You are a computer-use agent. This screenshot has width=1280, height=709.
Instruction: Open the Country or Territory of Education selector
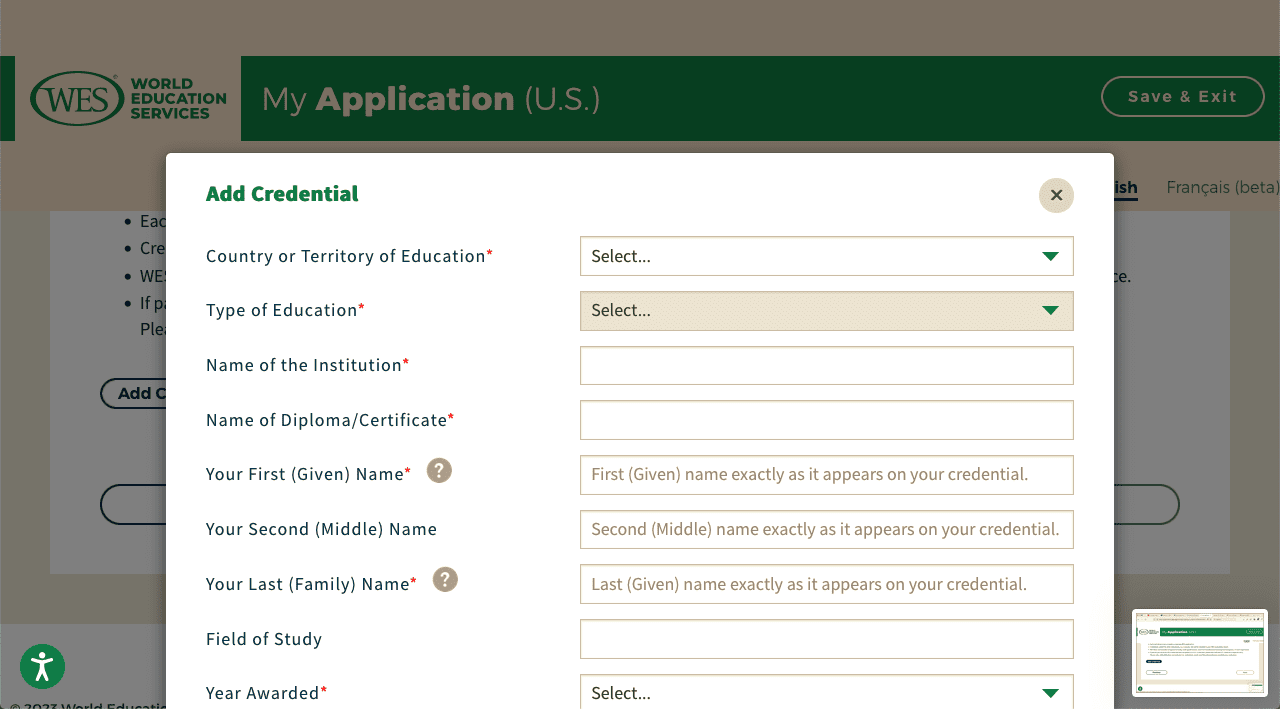pyautogui.click(x=827, y=256)
